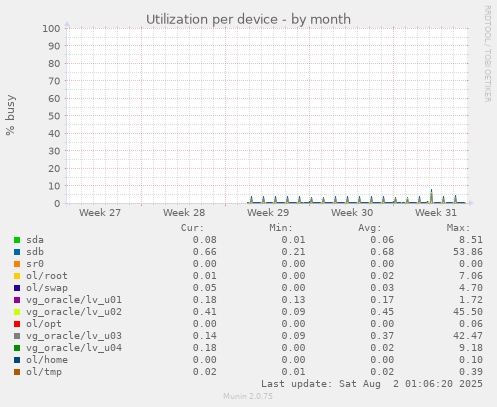This screenshot has width=497, height=407.
Task: Click lv_u02 average value 0.45
Action: [x=382, y=312]
